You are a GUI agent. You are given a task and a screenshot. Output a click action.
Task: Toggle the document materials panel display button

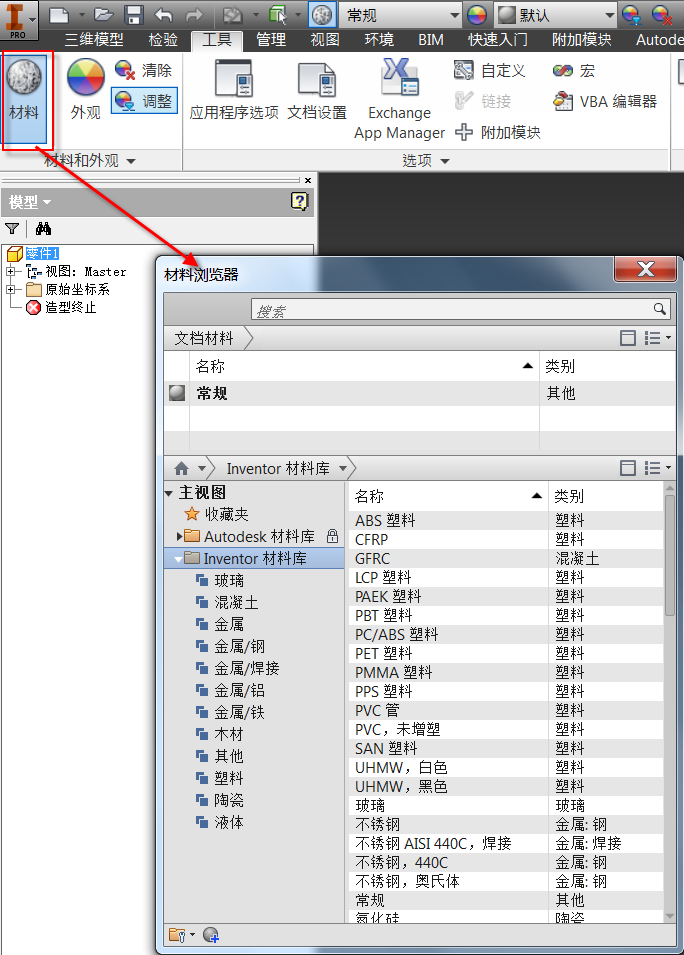coord(628,339)
